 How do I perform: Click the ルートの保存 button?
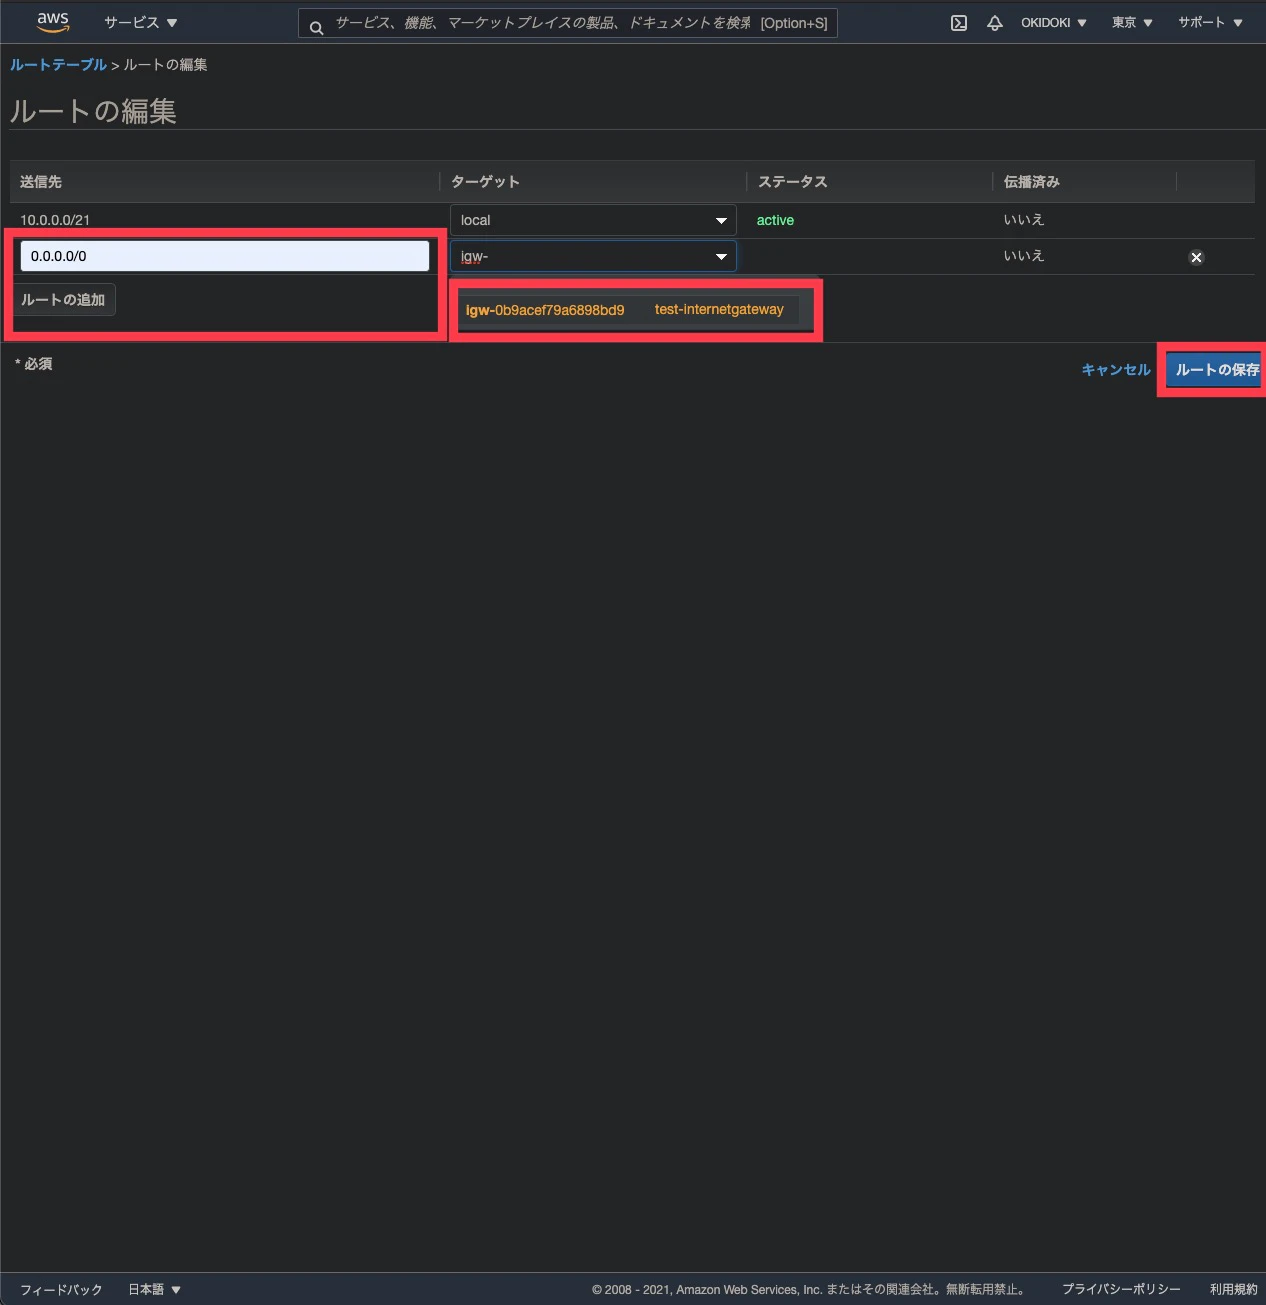pos(1215,370)
